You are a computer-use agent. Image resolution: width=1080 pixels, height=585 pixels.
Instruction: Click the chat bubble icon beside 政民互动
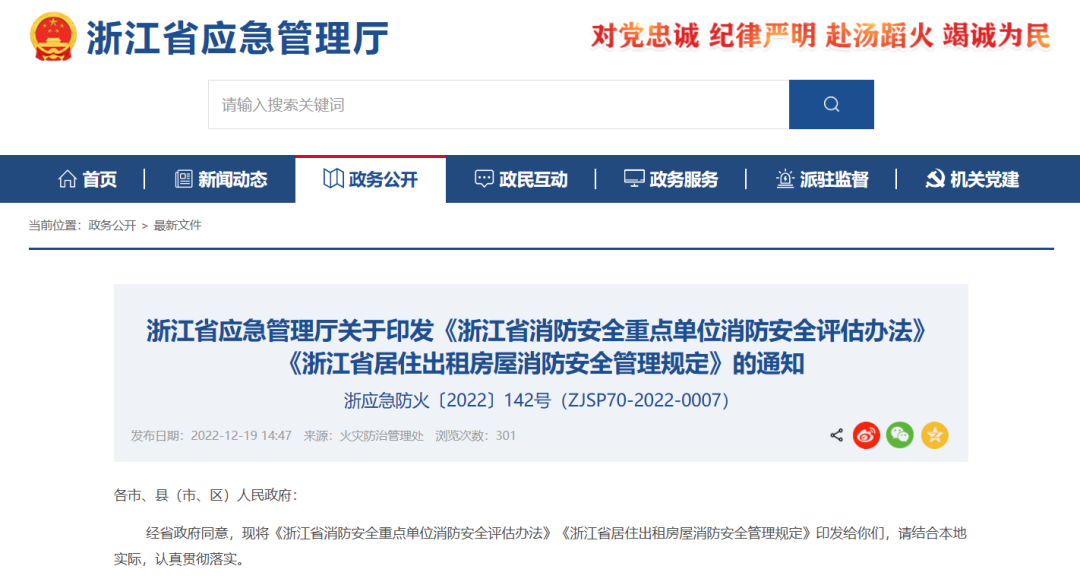tap(484, 179)
